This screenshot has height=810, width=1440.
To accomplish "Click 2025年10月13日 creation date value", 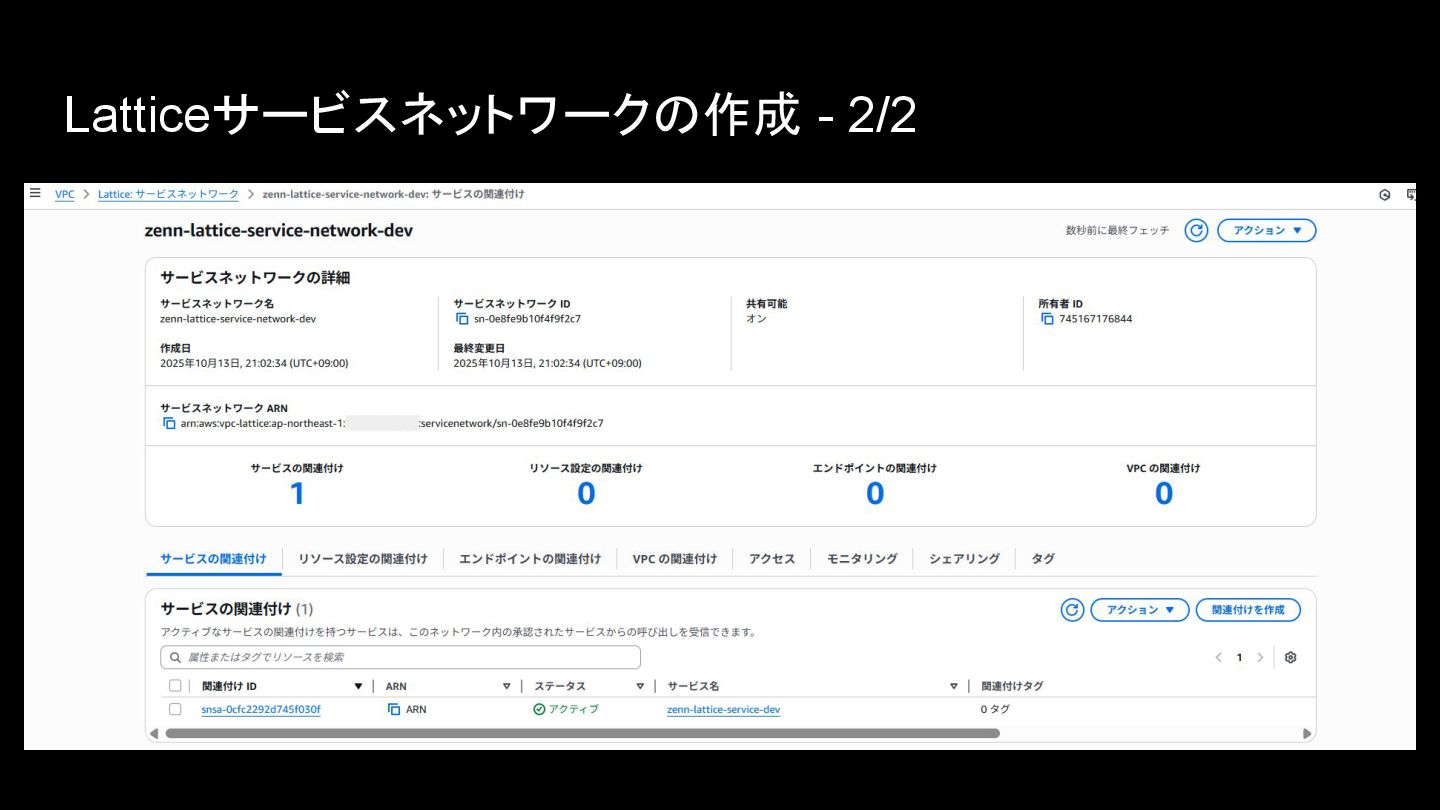I will (254, 364).
